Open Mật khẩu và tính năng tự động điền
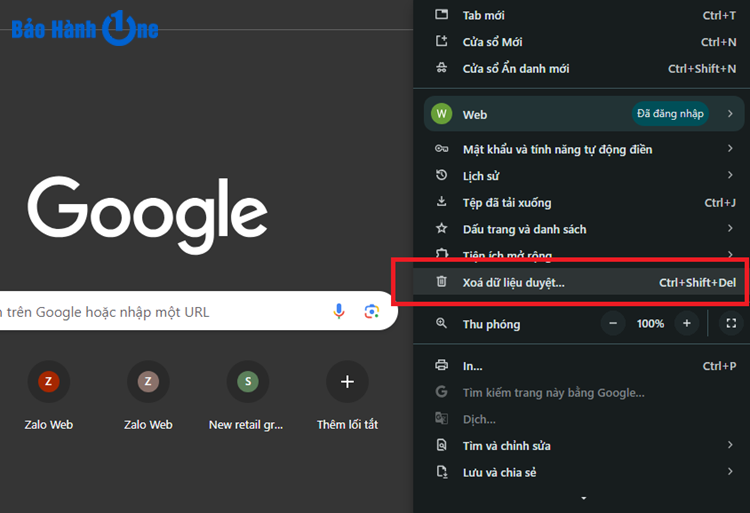The image size is (750, 513). pos(581,149)
